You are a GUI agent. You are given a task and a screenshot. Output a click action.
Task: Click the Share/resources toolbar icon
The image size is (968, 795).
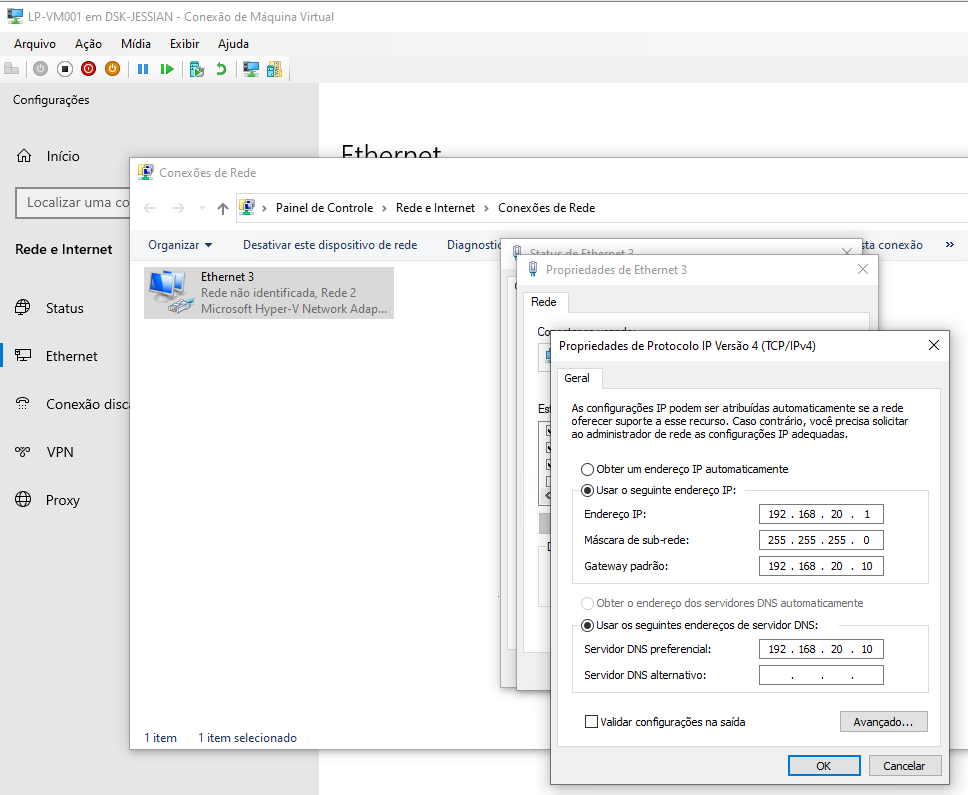[274, 69]
